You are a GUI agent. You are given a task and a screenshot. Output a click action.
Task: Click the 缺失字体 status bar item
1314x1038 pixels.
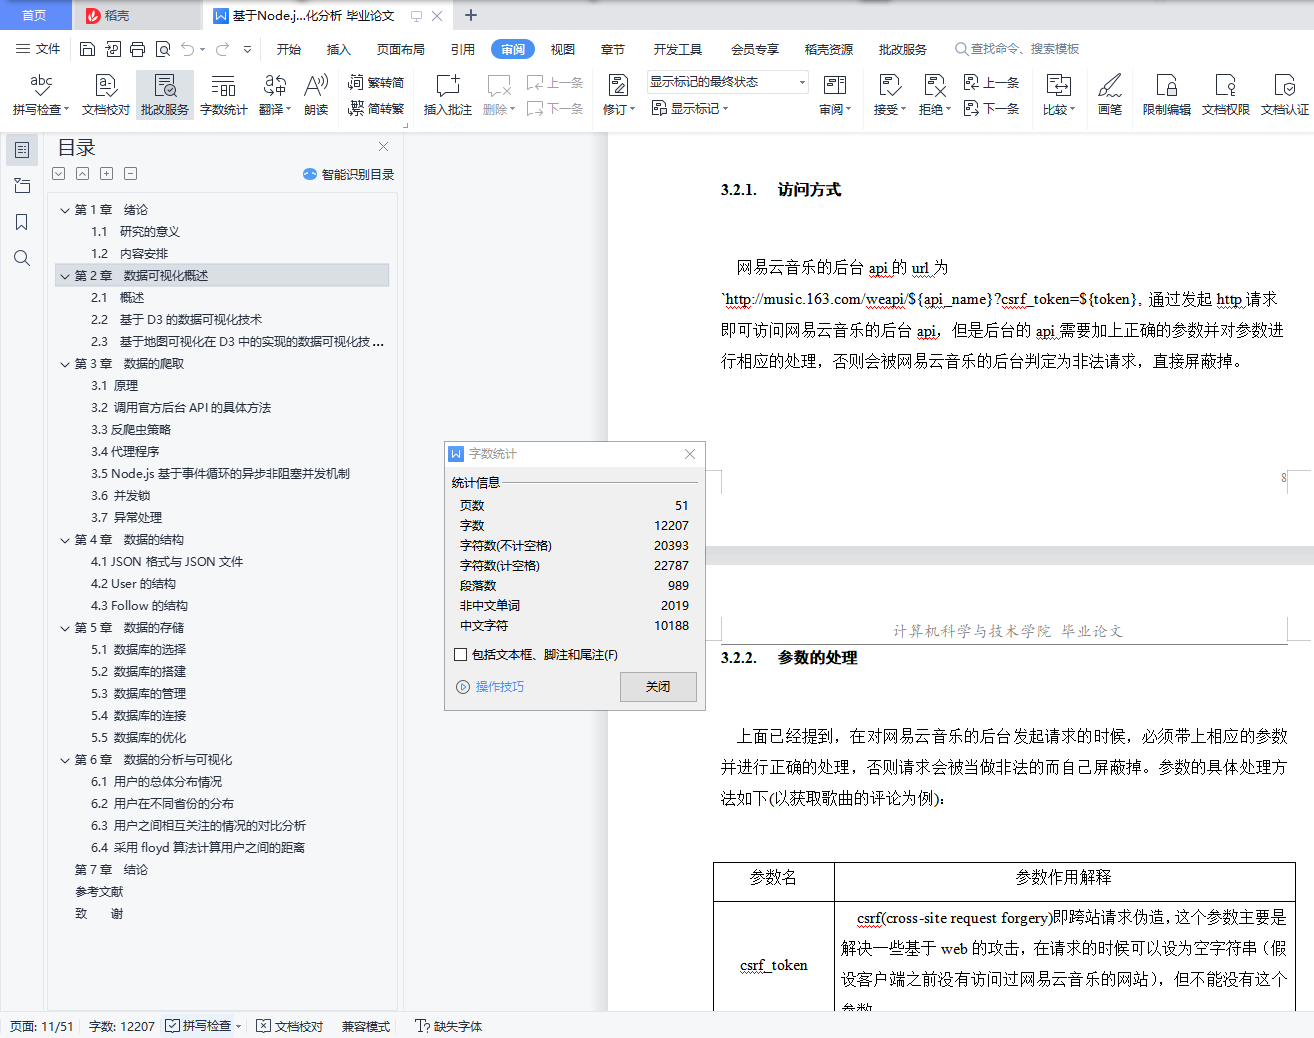click(449, 1026)
